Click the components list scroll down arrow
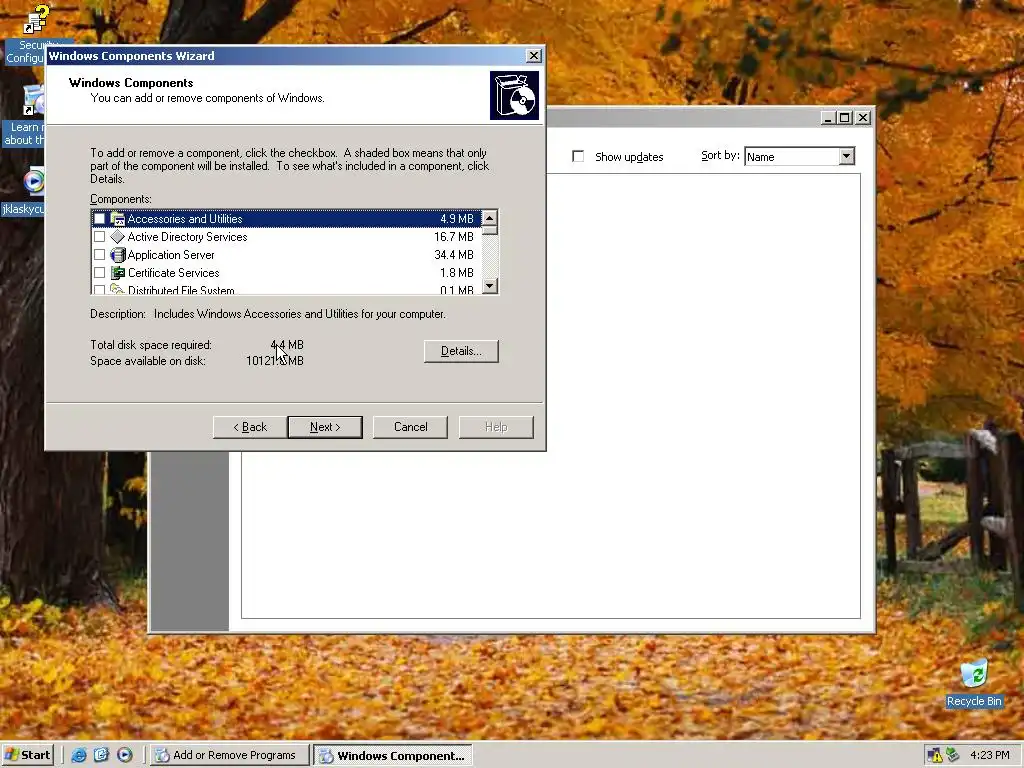1024x768 pixels. [490, 286]
